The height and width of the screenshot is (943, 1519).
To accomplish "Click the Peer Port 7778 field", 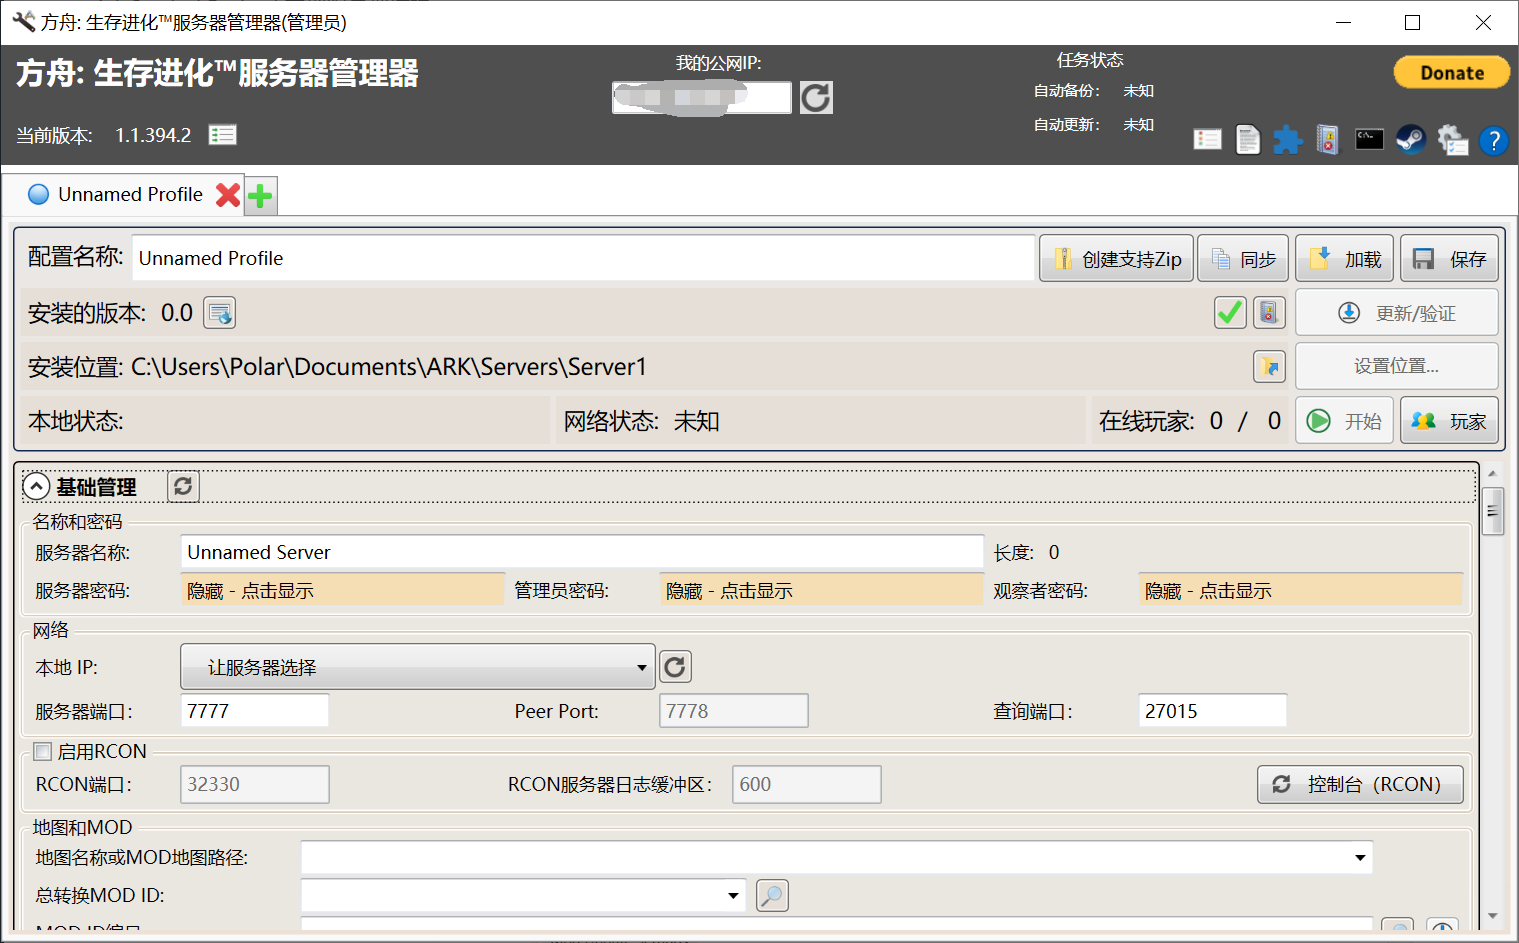I will point(734,711).
